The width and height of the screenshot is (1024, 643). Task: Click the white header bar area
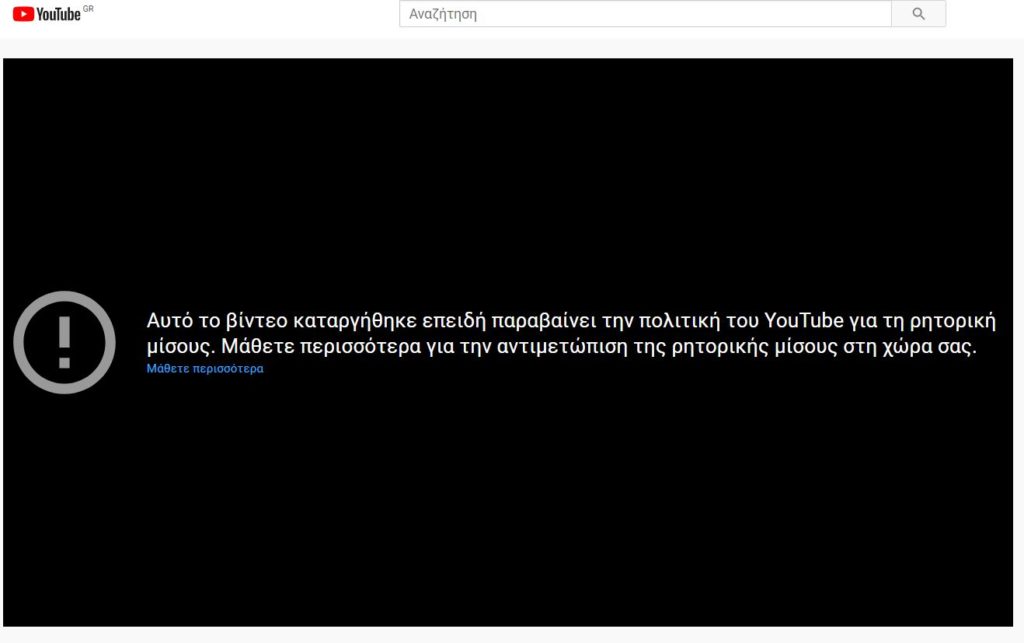(250, 13)
